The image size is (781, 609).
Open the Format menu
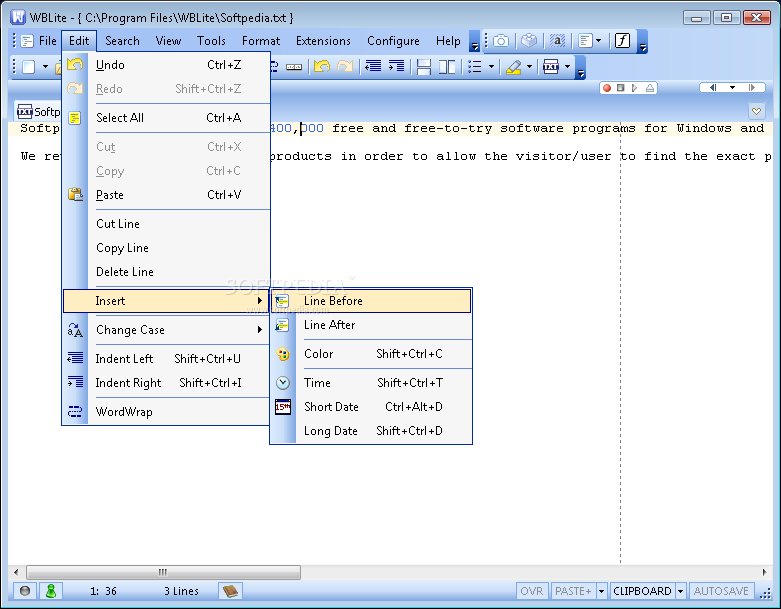click(x=261, y=41)
